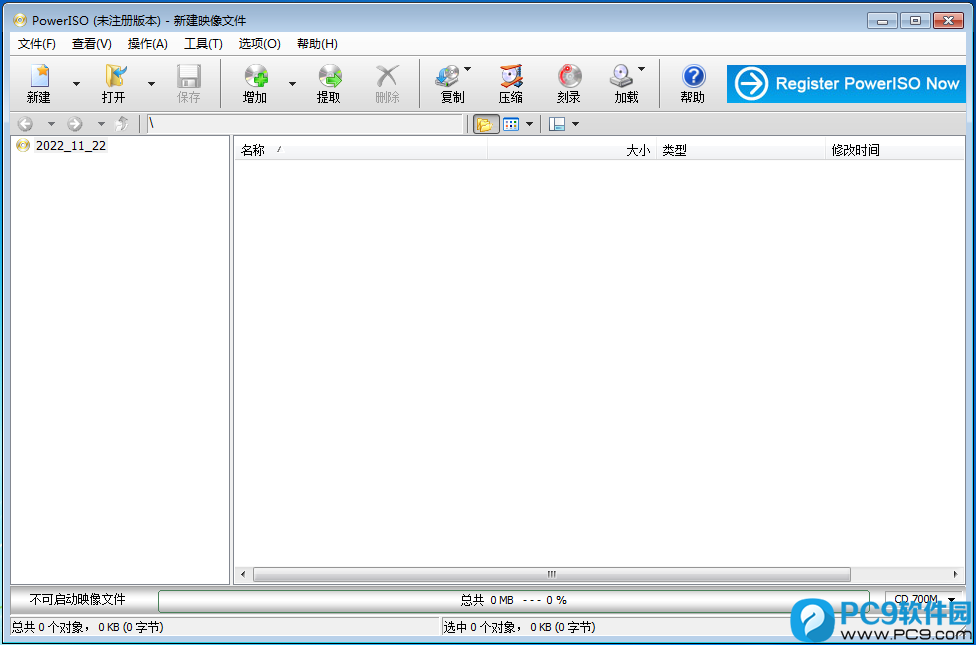976x645 pixels.
Task: Expand the 打开 recent files arrow
Action: tap(151, 83)
